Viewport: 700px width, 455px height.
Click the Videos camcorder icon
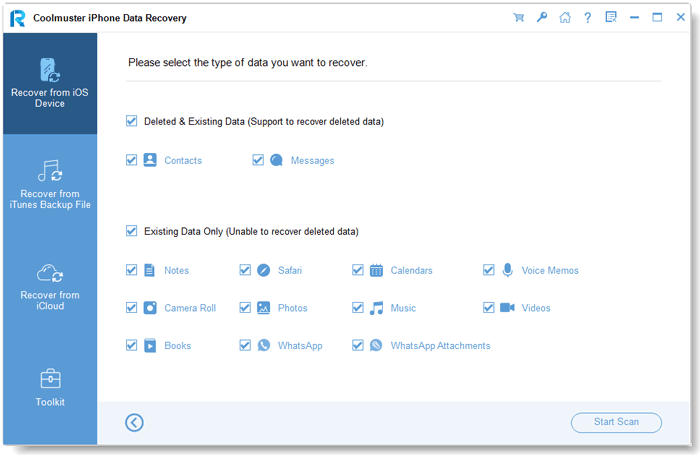coord(507,308)
